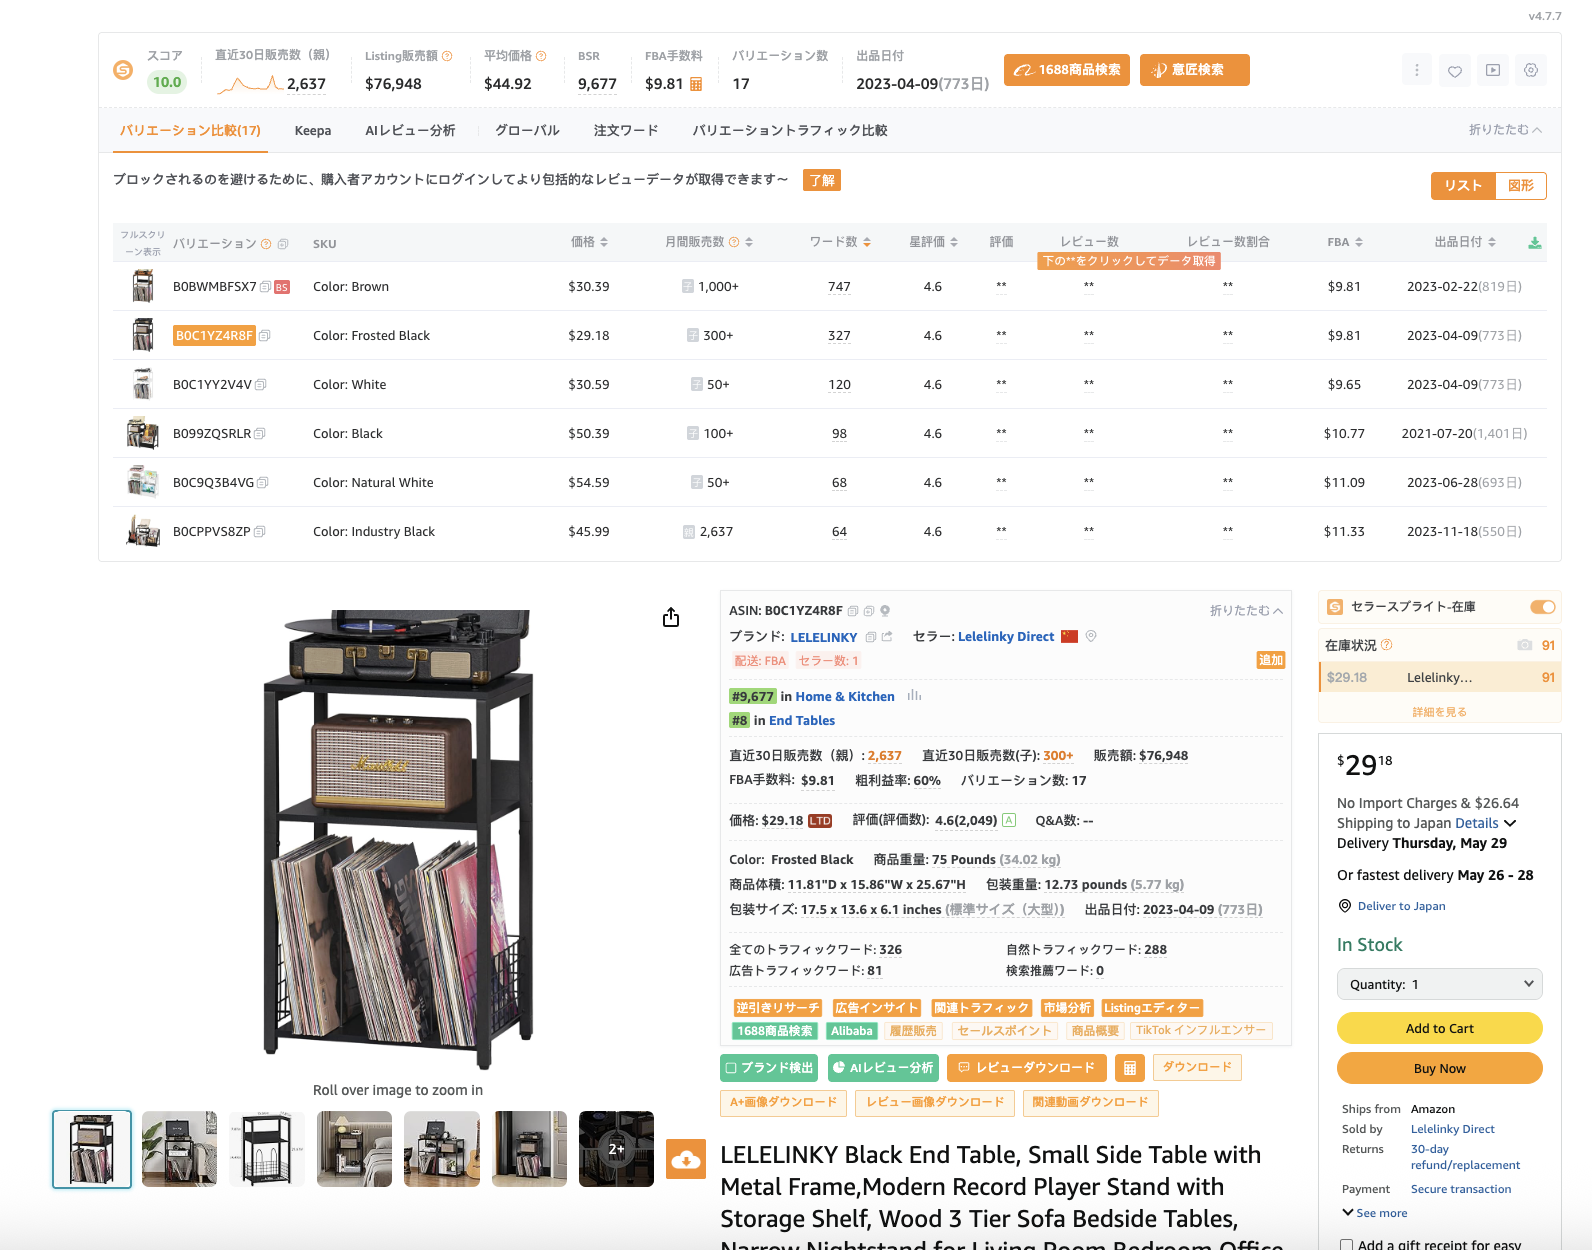Click the monthly sales icon in Brown row

[x=688, y=287]
